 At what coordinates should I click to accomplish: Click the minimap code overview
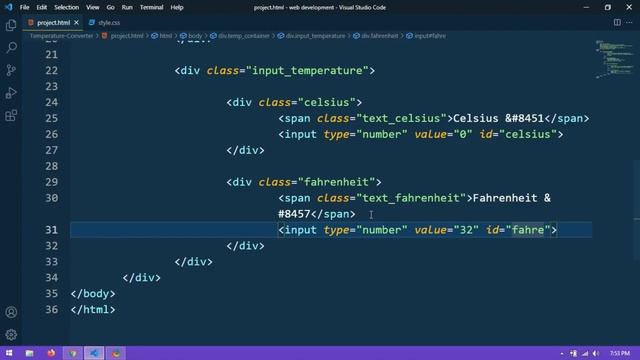coord(614,59)
